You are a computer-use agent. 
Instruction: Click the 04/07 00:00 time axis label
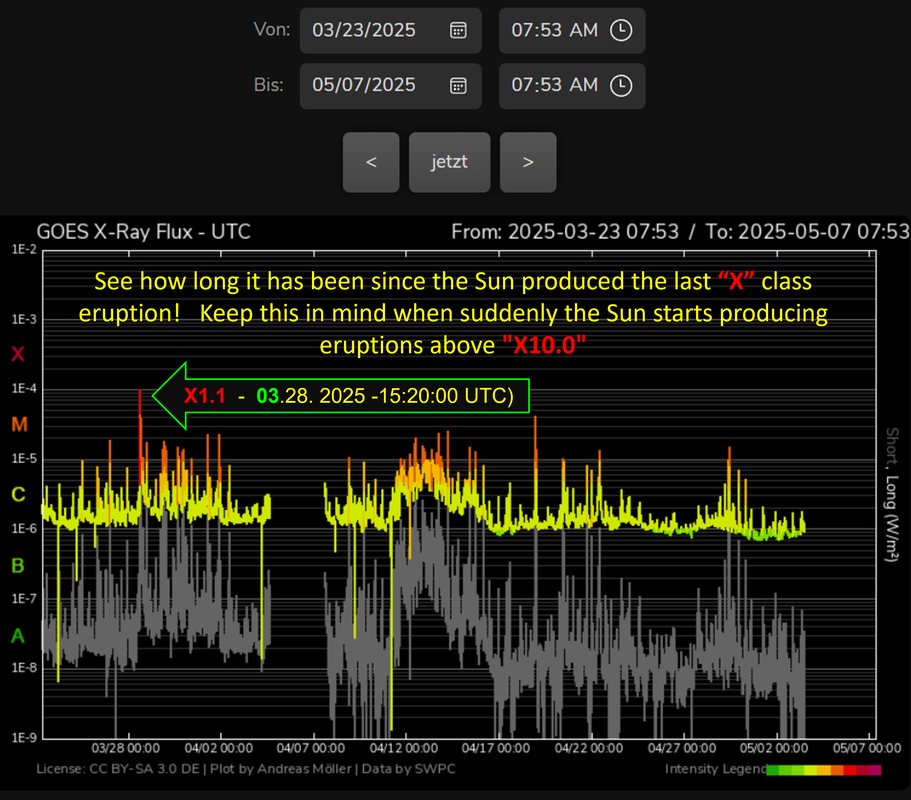point(311,748)
